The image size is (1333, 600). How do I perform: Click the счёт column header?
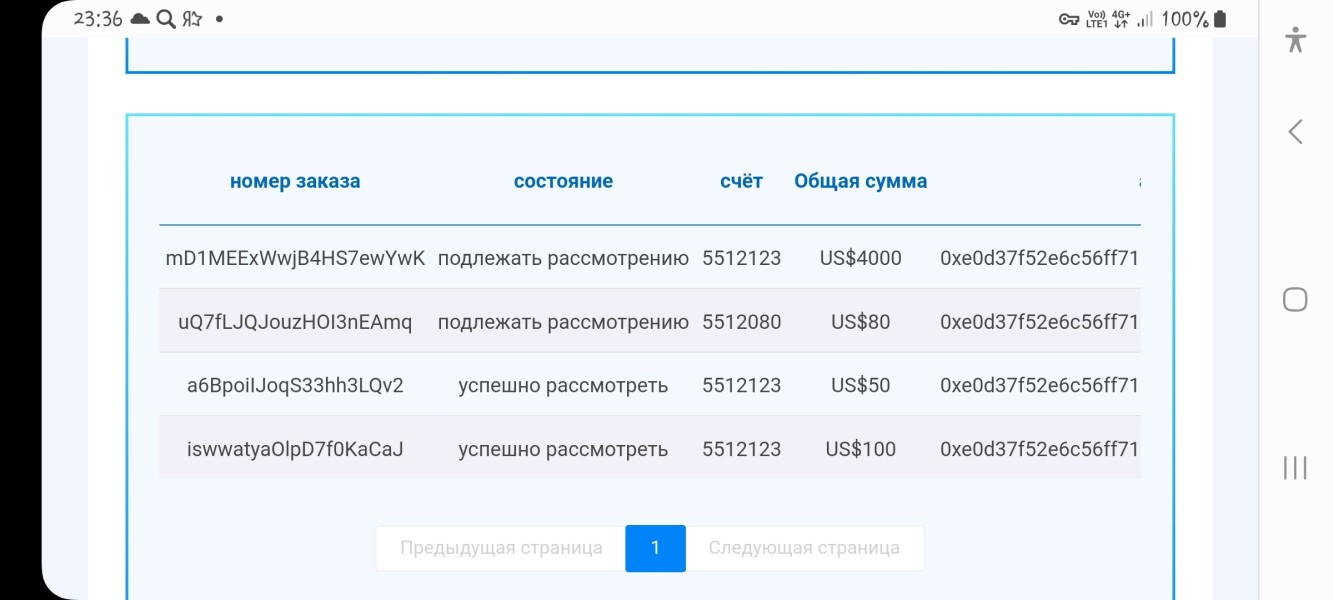pos(741,181)
